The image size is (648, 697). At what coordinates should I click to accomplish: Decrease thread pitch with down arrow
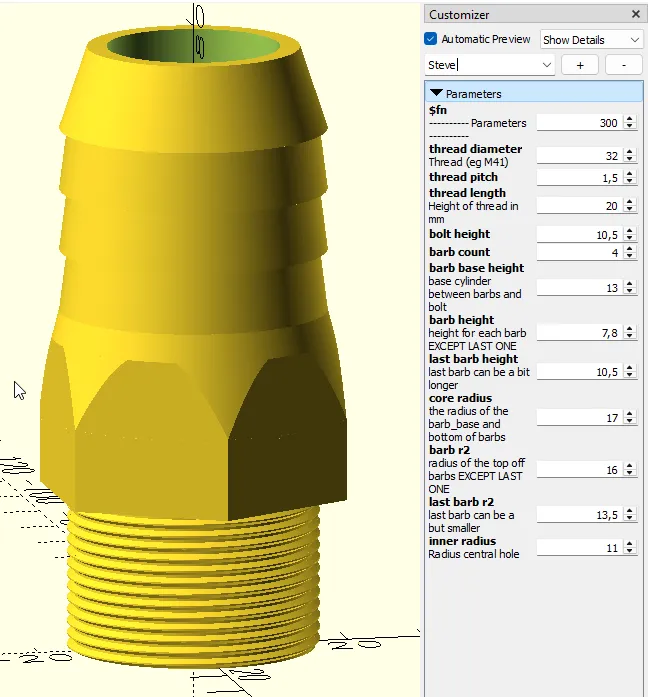pyautogui.click(x=629, y=181)
